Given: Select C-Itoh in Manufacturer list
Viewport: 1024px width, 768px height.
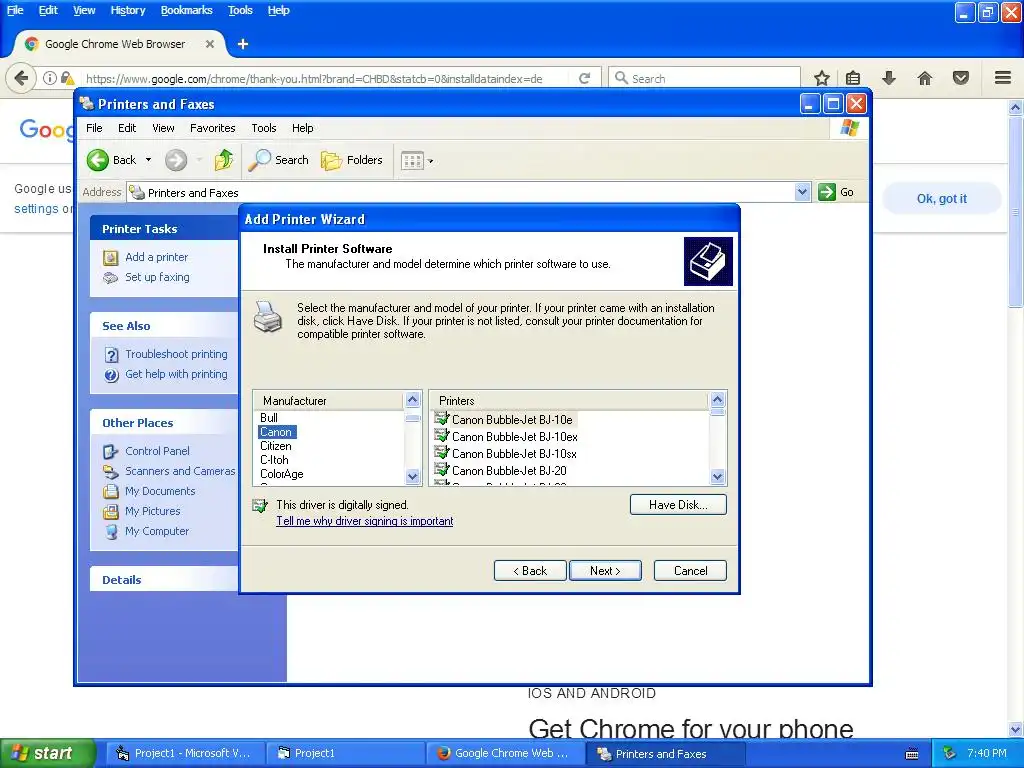Looking at the screenshot, I should pos(274,460).
